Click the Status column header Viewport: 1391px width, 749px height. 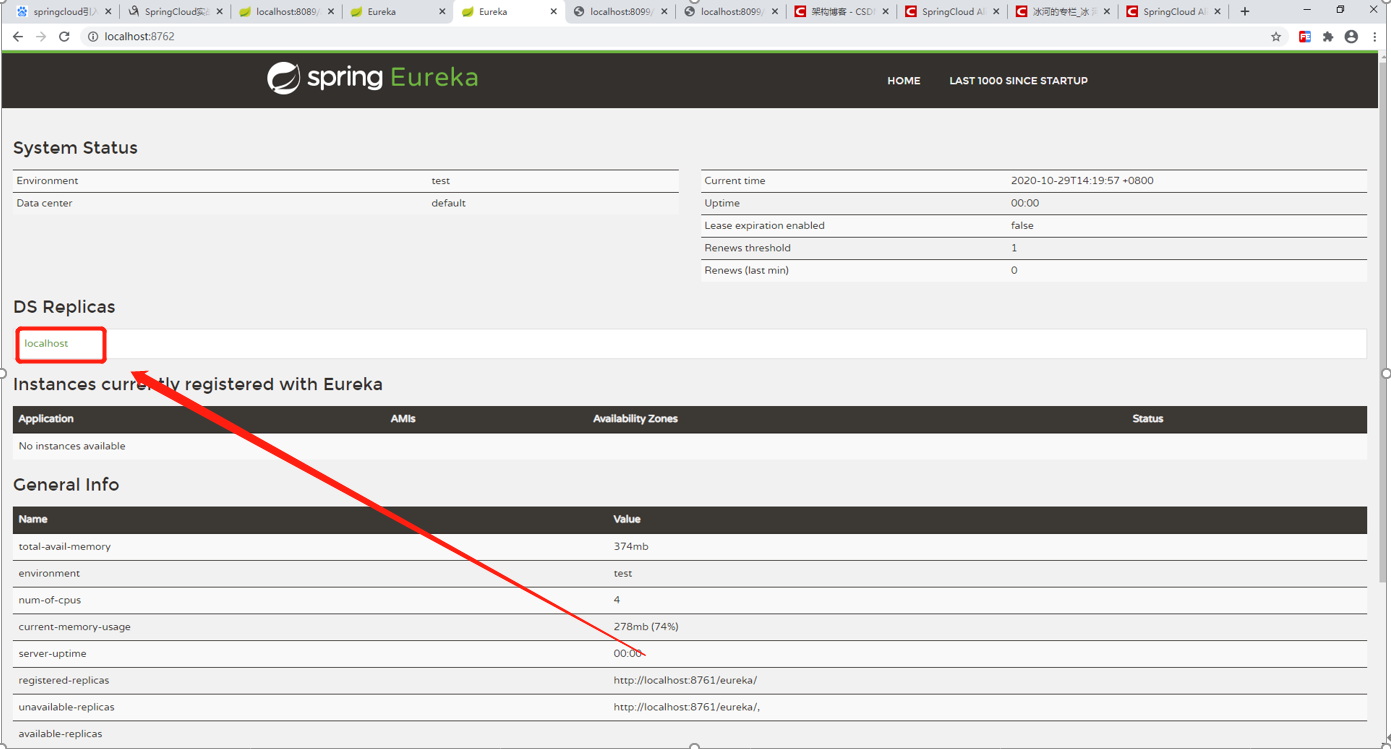tap(1148, 419)
